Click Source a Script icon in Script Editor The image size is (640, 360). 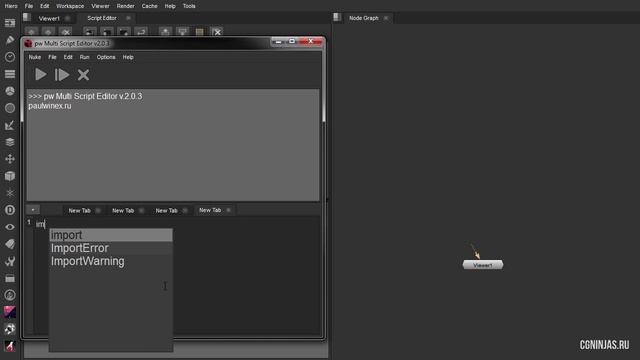(x=89, y=32)
